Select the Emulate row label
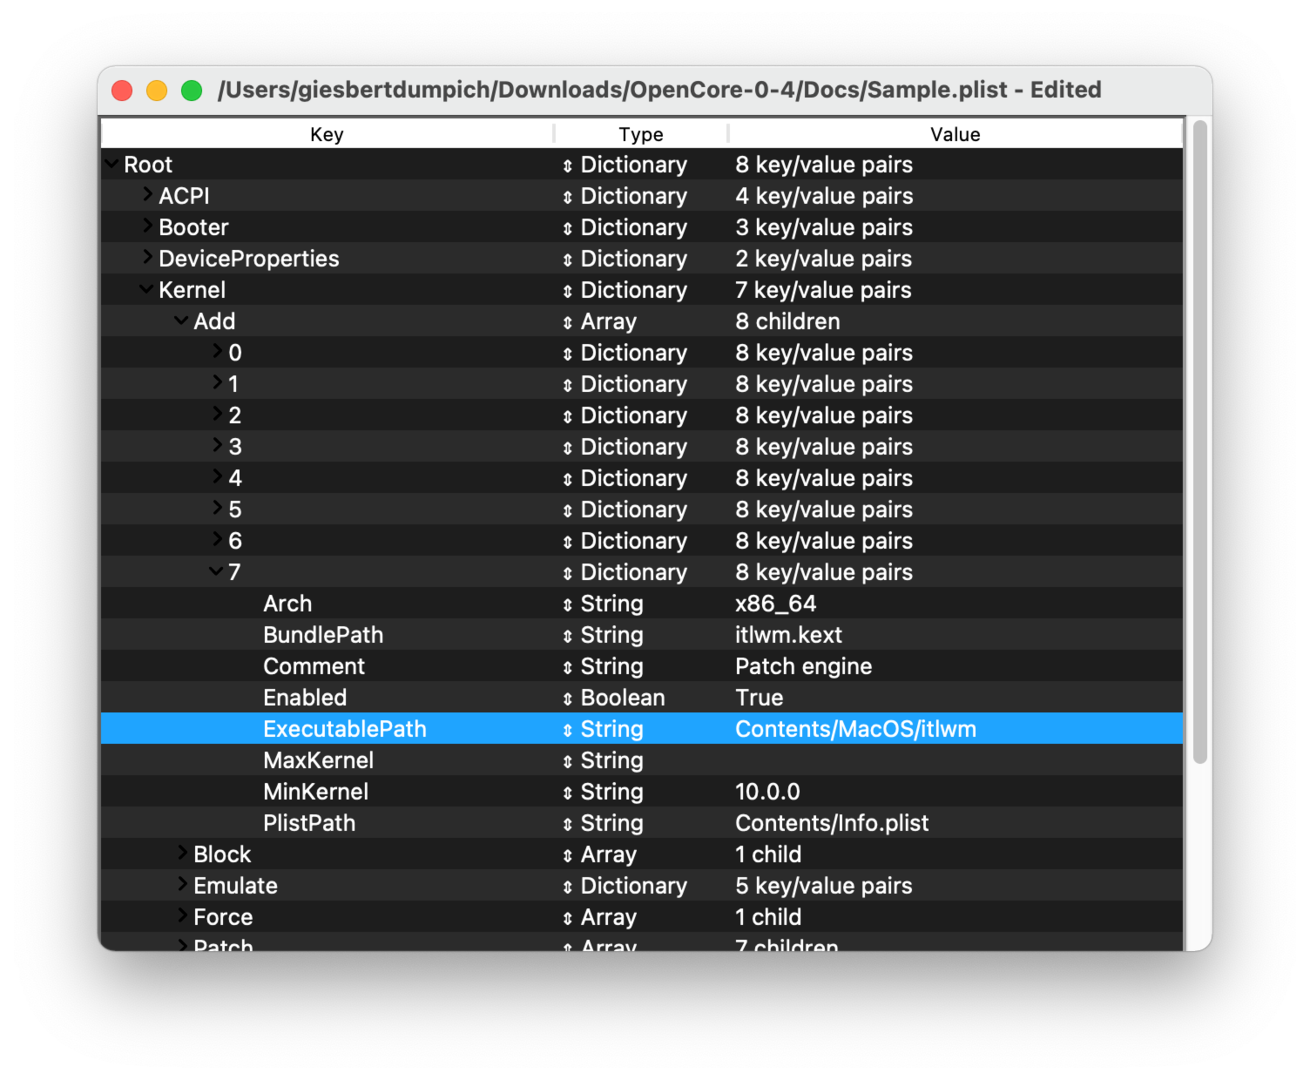The height and width of the screenshot is (1080, 1310). pyautogui.click(x=235, y=886)
